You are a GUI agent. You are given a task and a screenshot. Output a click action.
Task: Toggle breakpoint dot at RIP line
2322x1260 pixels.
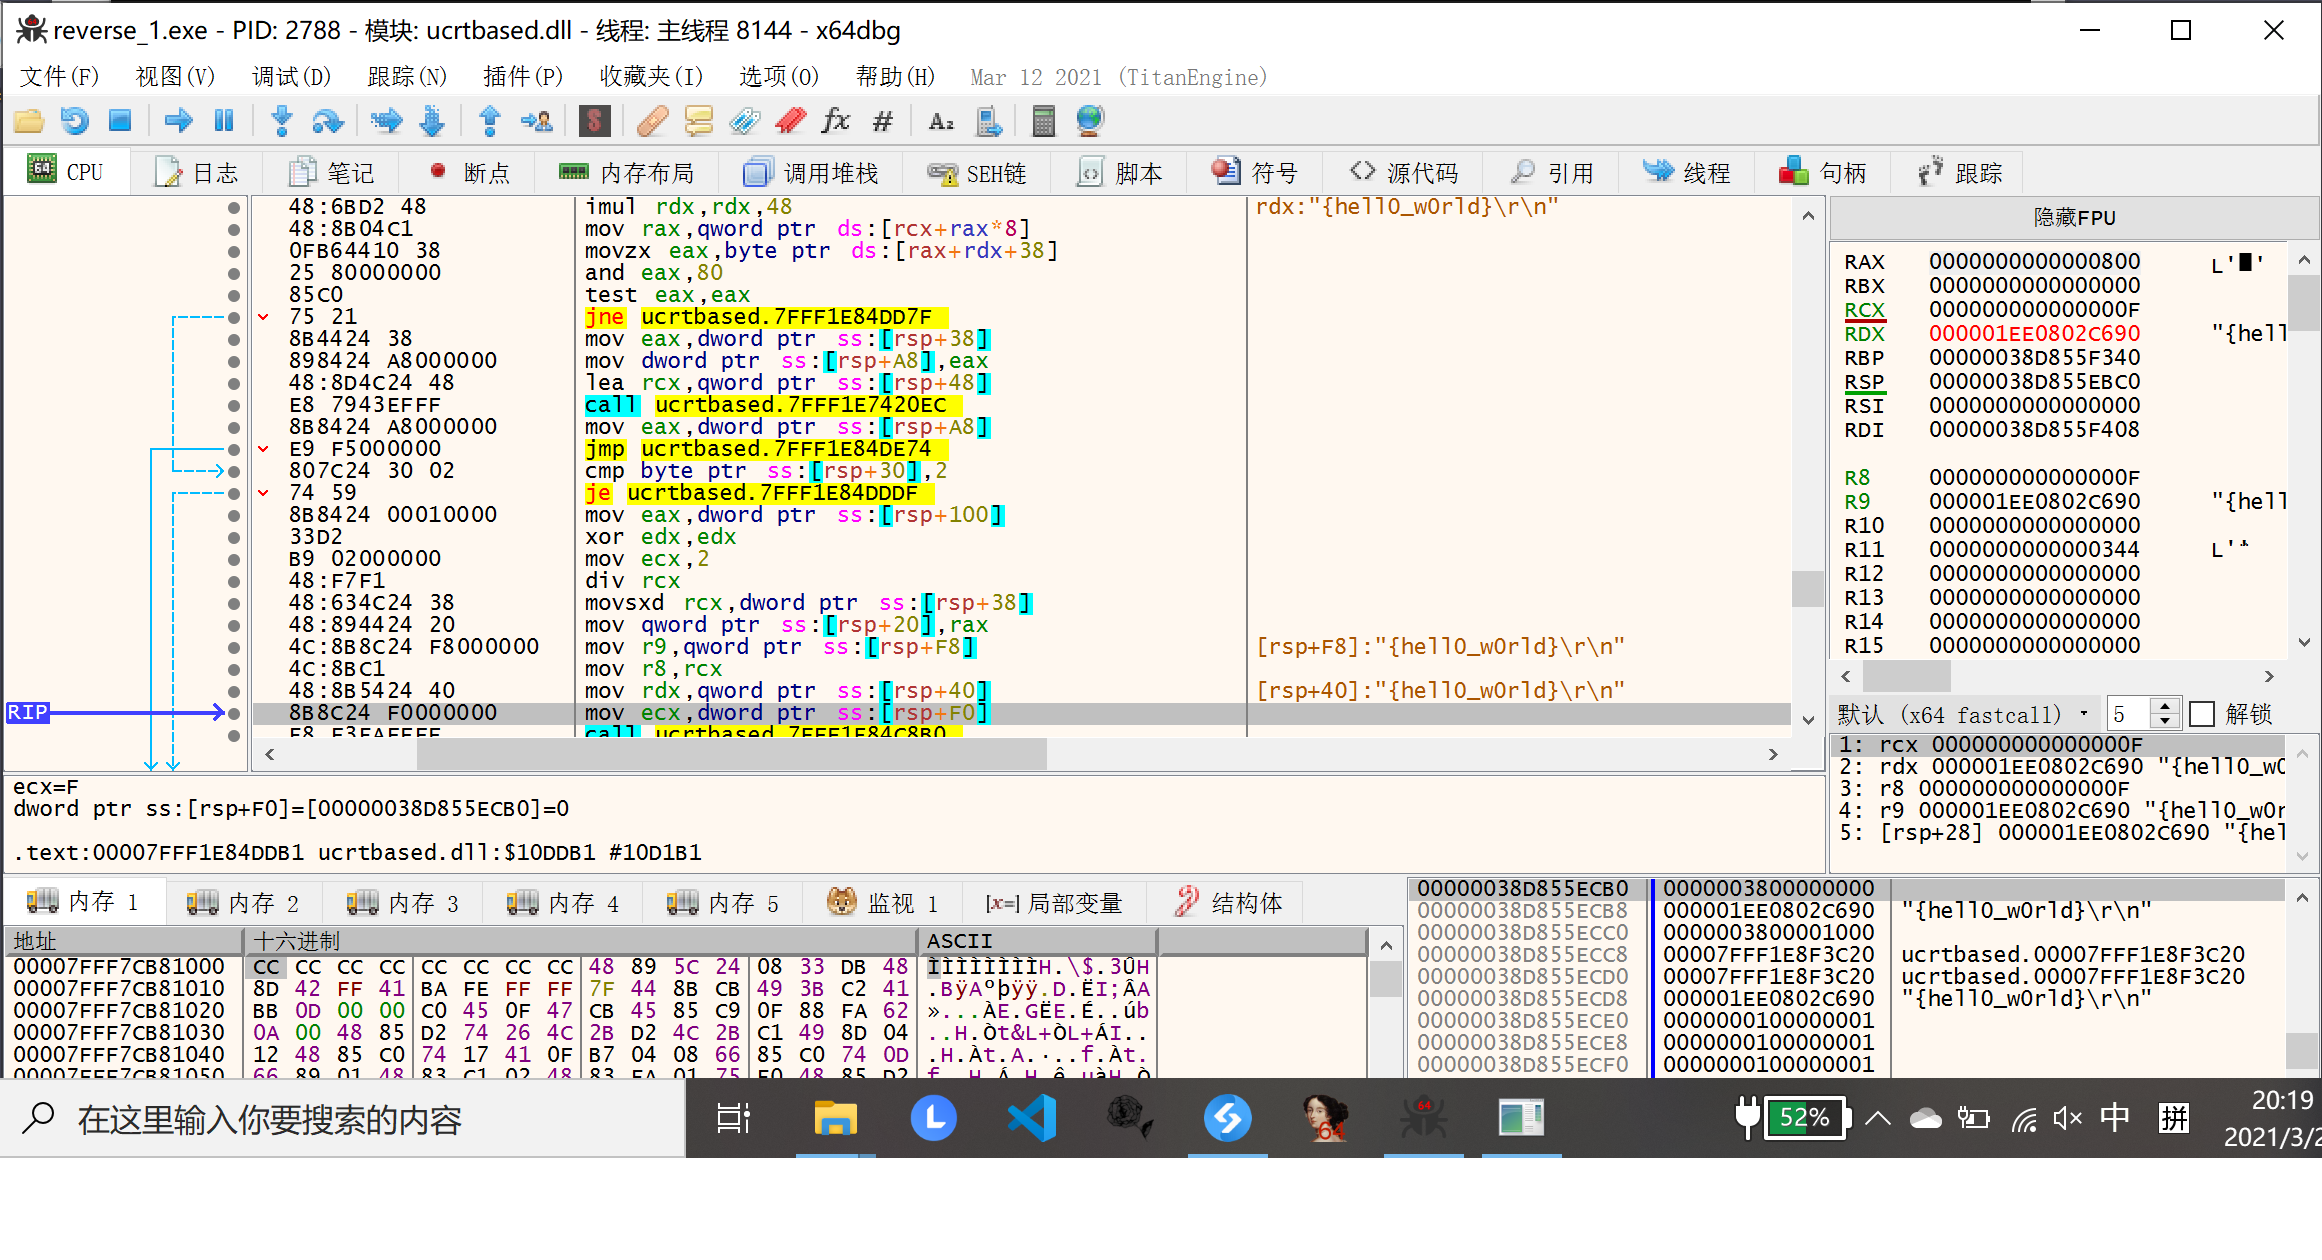(234, 713)
